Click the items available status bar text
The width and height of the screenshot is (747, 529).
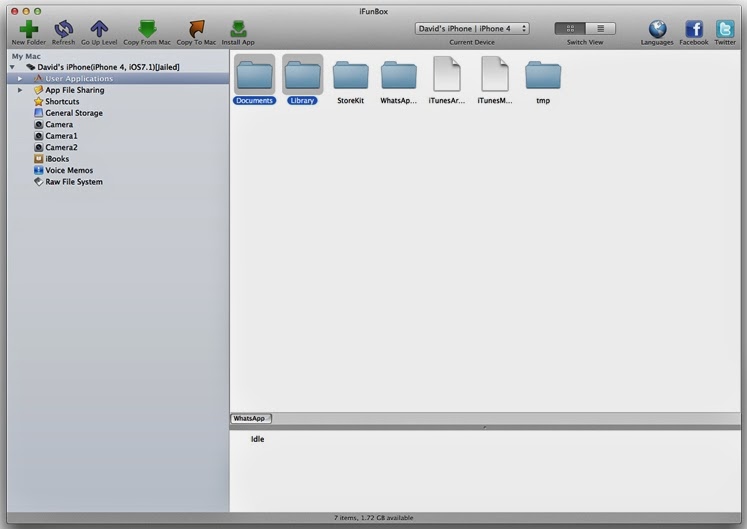tap(374, 518)
